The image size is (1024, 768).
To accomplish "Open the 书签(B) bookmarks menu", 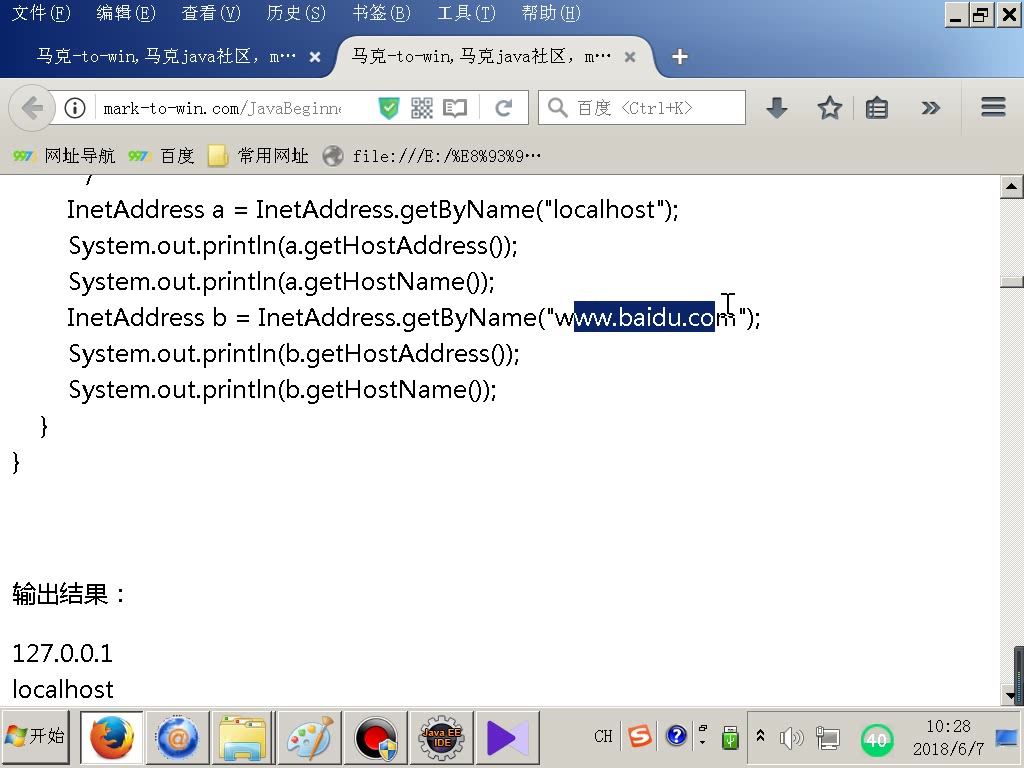I will tap(379, 13).
